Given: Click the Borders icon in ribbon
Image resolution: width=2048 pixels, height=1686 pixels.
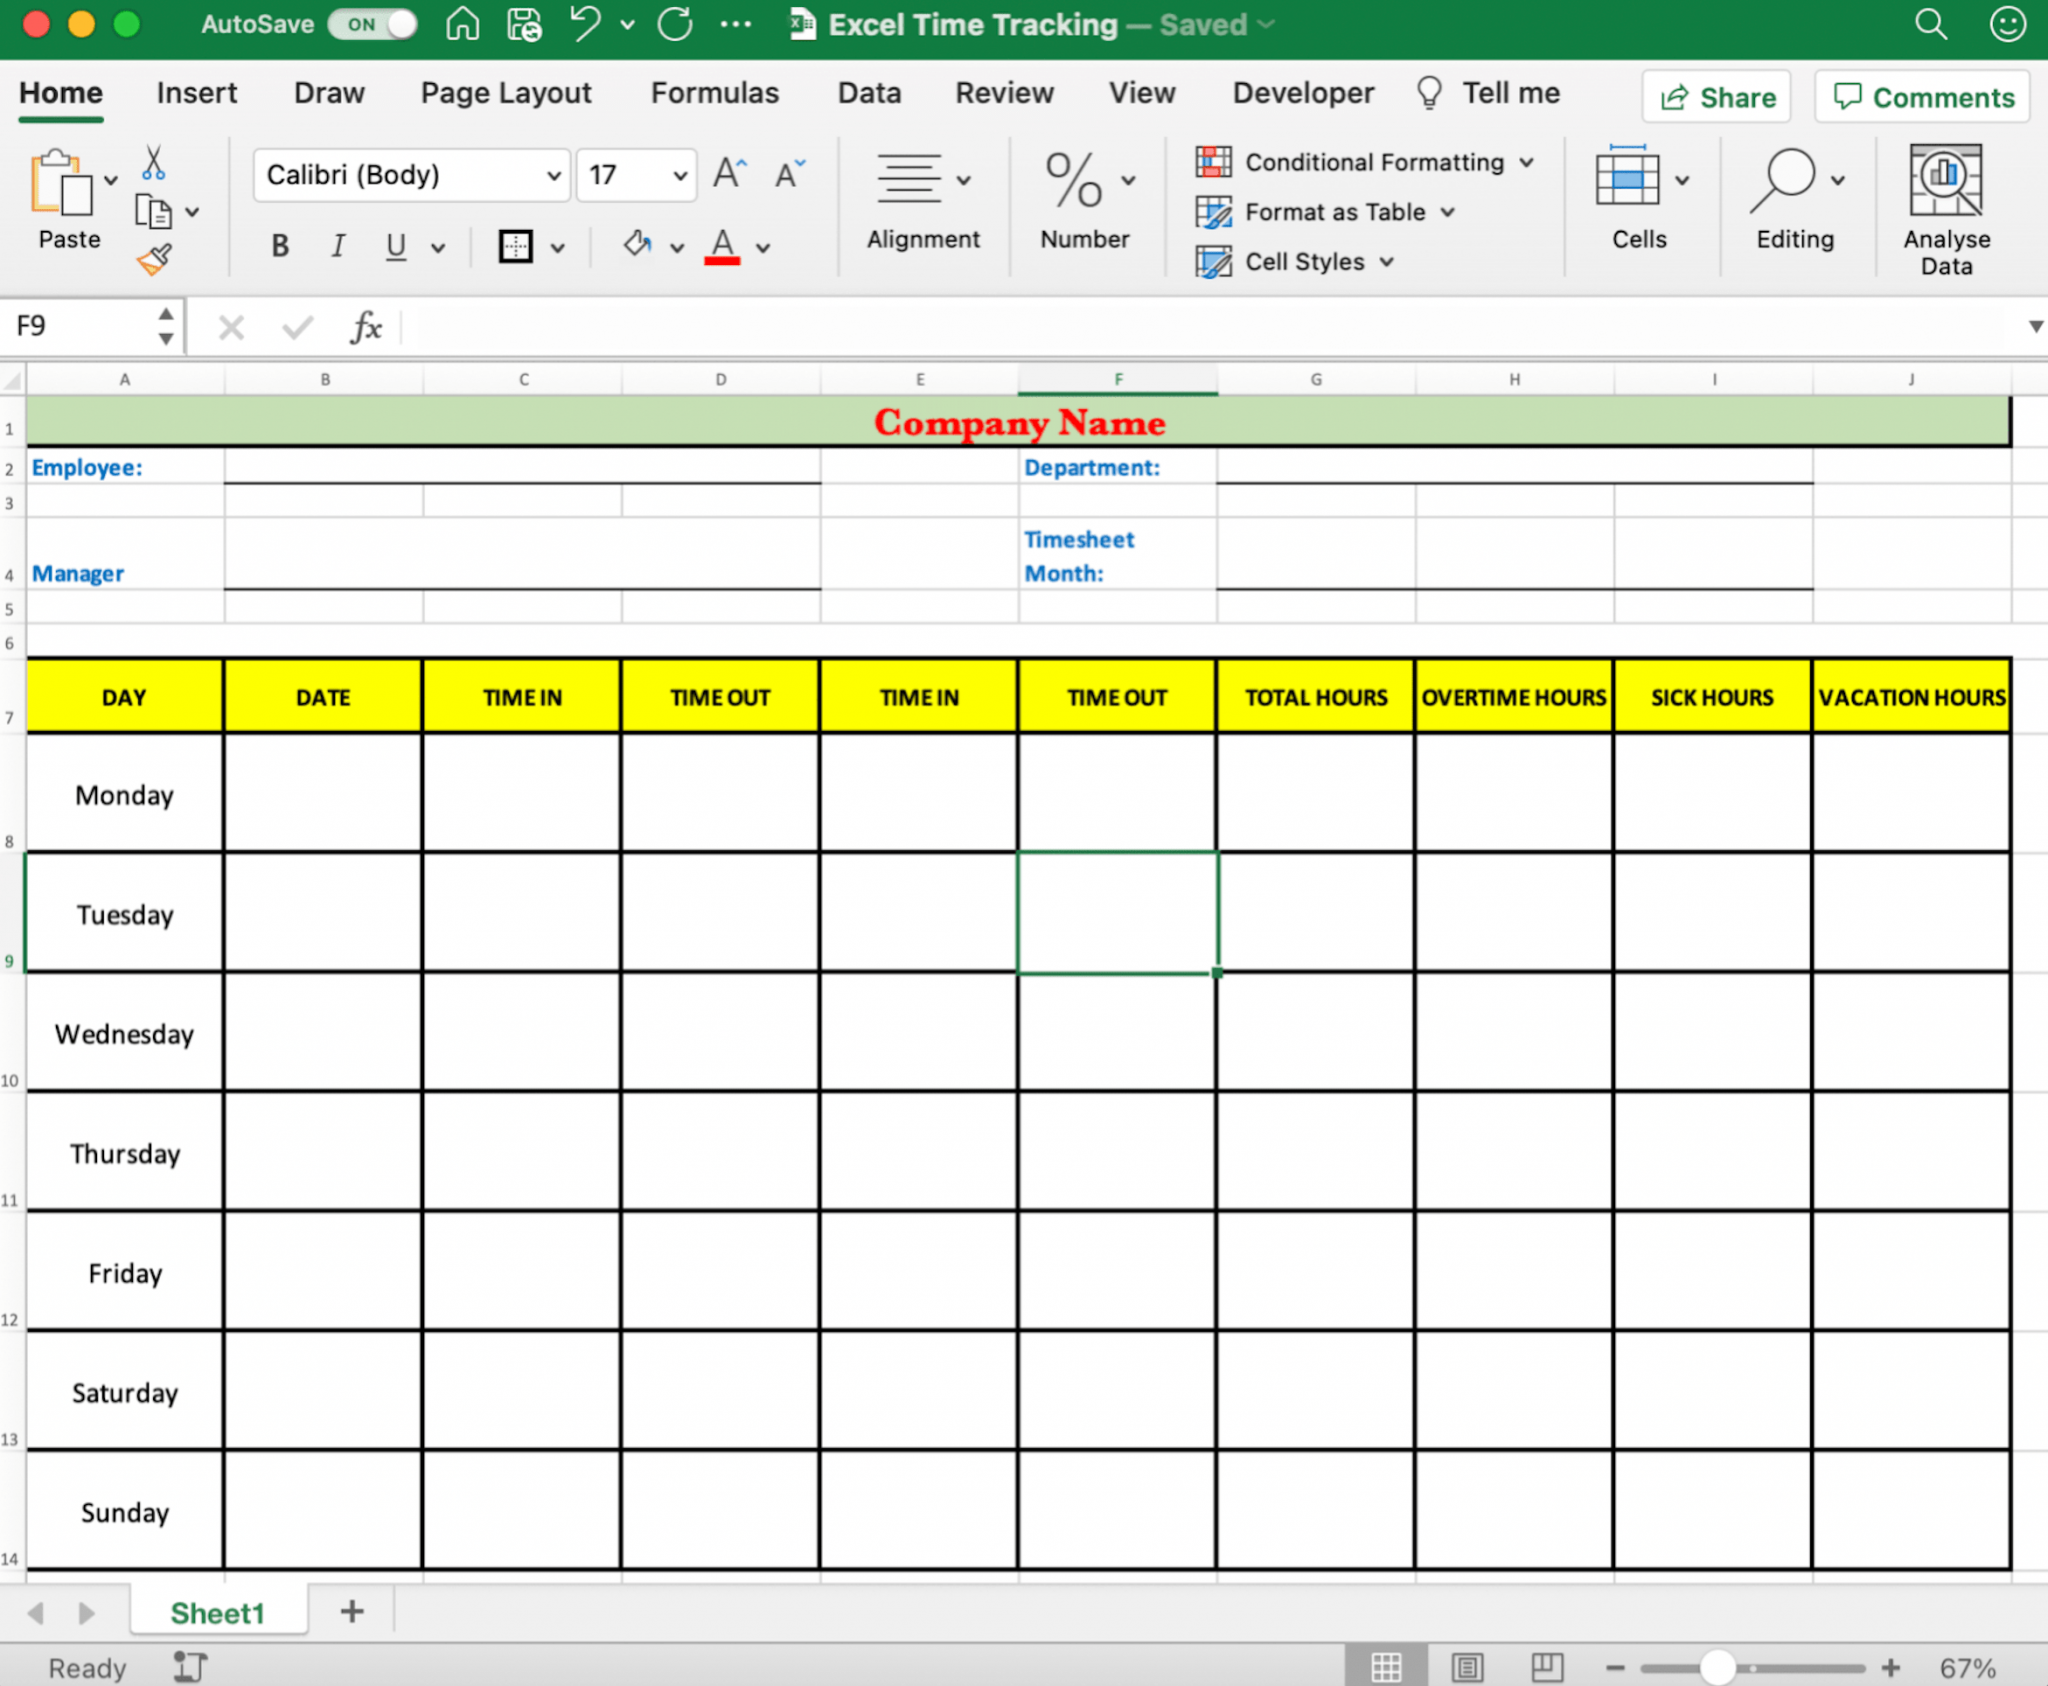Looking at the screenshot, I should [x=516, y=246].
